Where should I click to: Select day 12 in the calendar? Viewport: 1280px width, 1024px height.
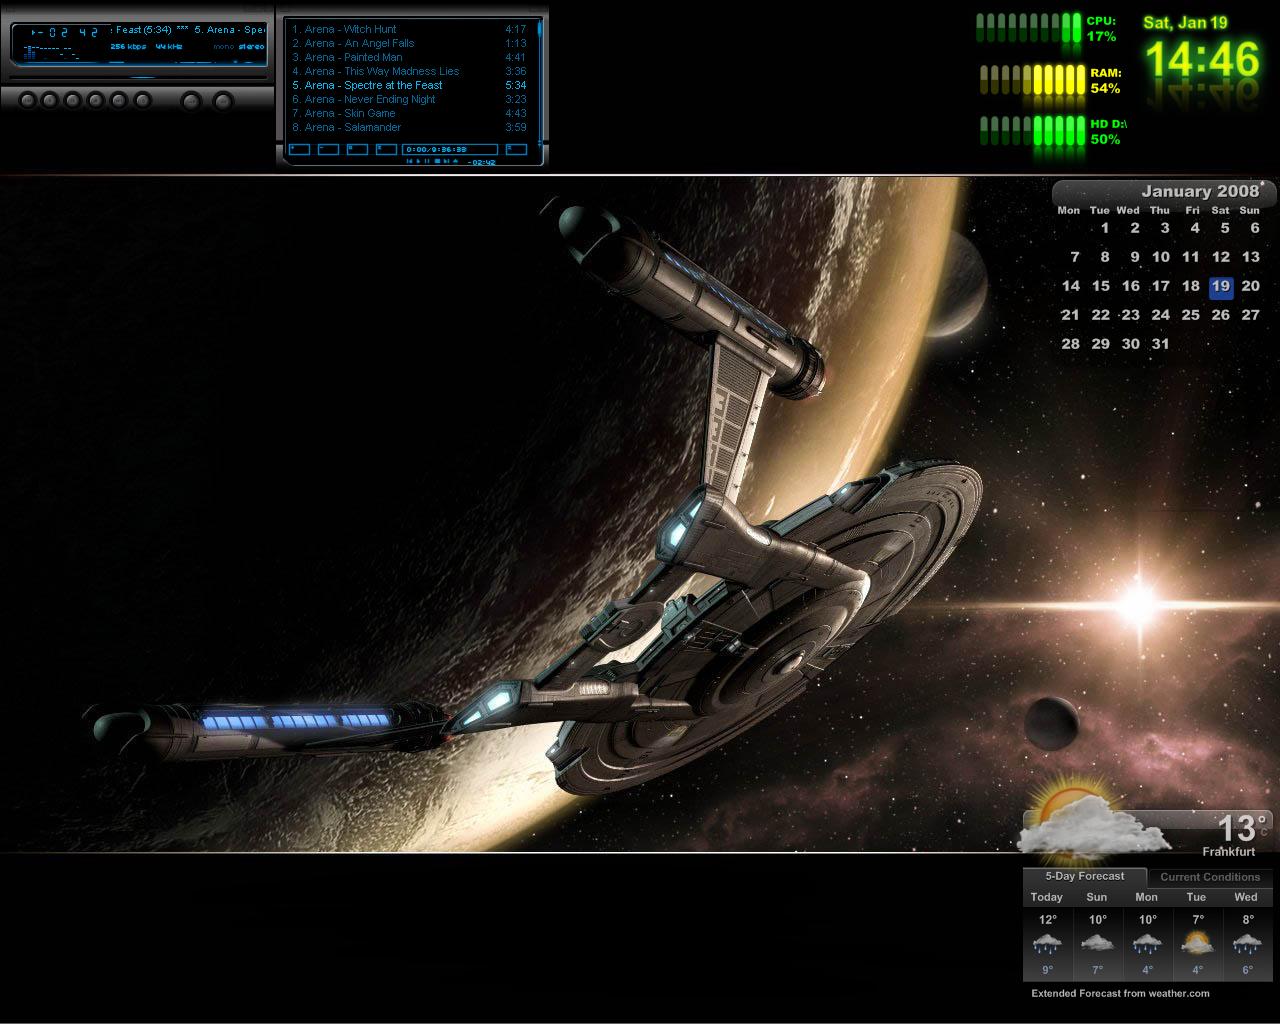(1221, 257)
